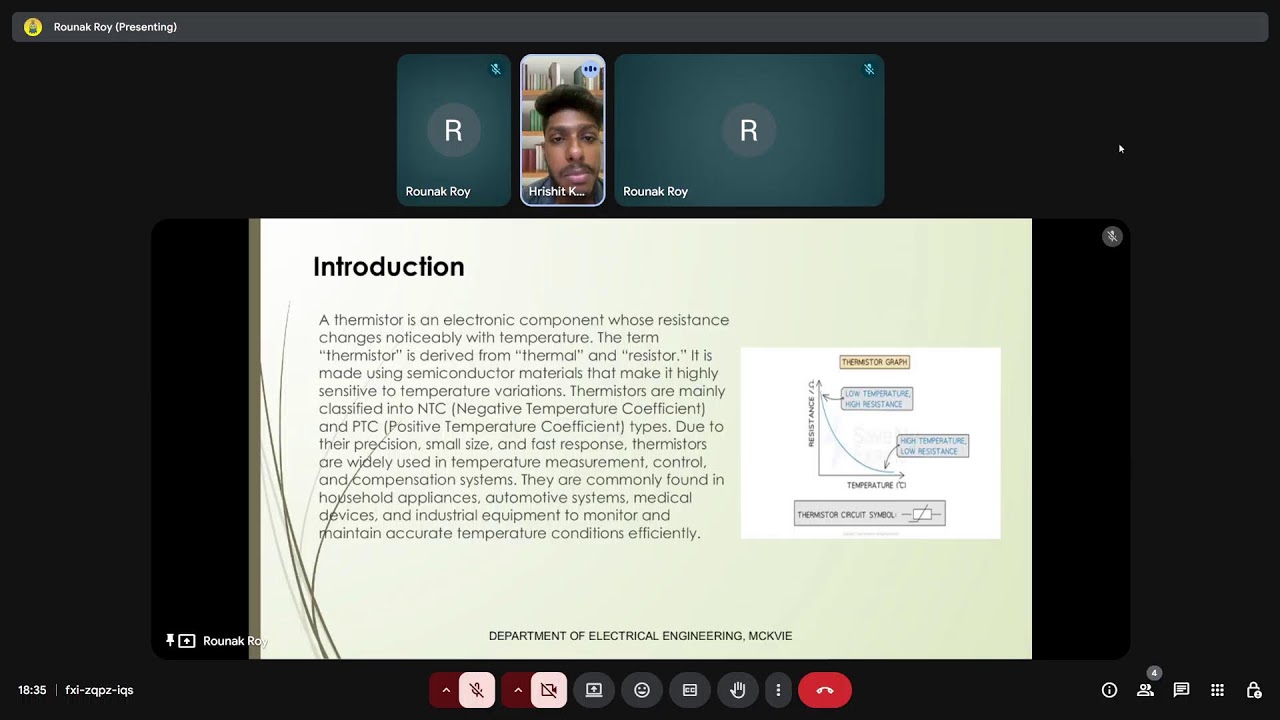This screenshot has width=1280, height=720.
Task: Leave the call with red hang-up button
Action: pos(825,690)
